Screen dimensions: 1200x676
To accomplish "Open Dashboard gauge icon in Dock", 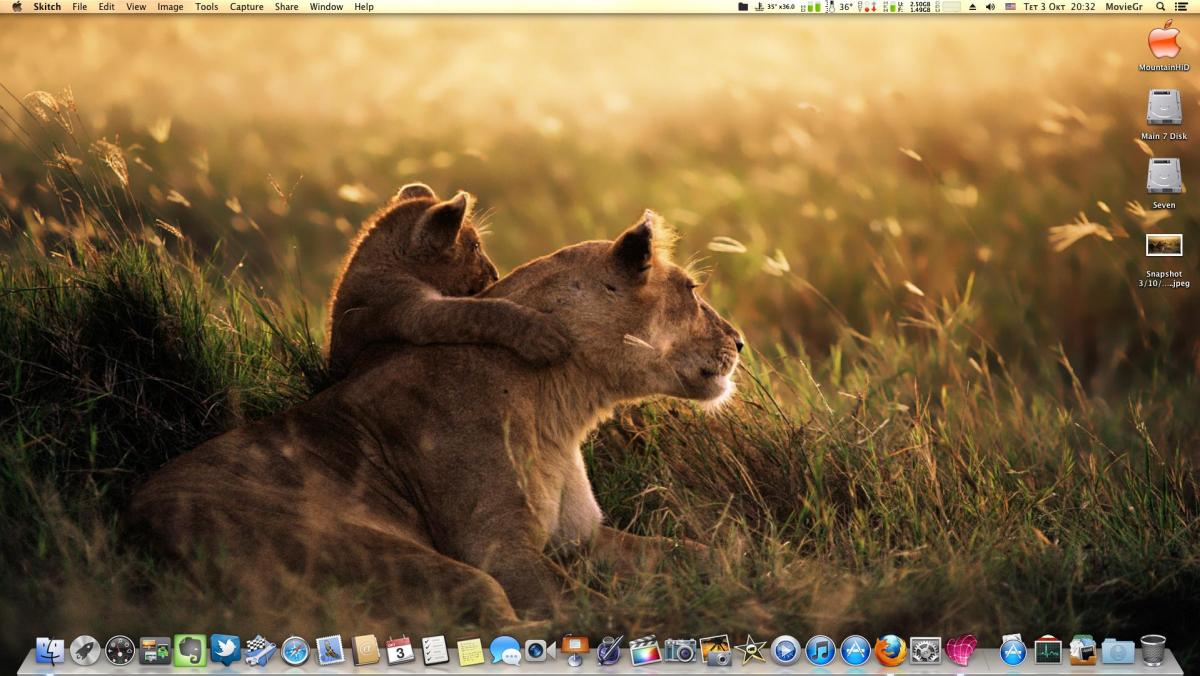I will point(120,651).
